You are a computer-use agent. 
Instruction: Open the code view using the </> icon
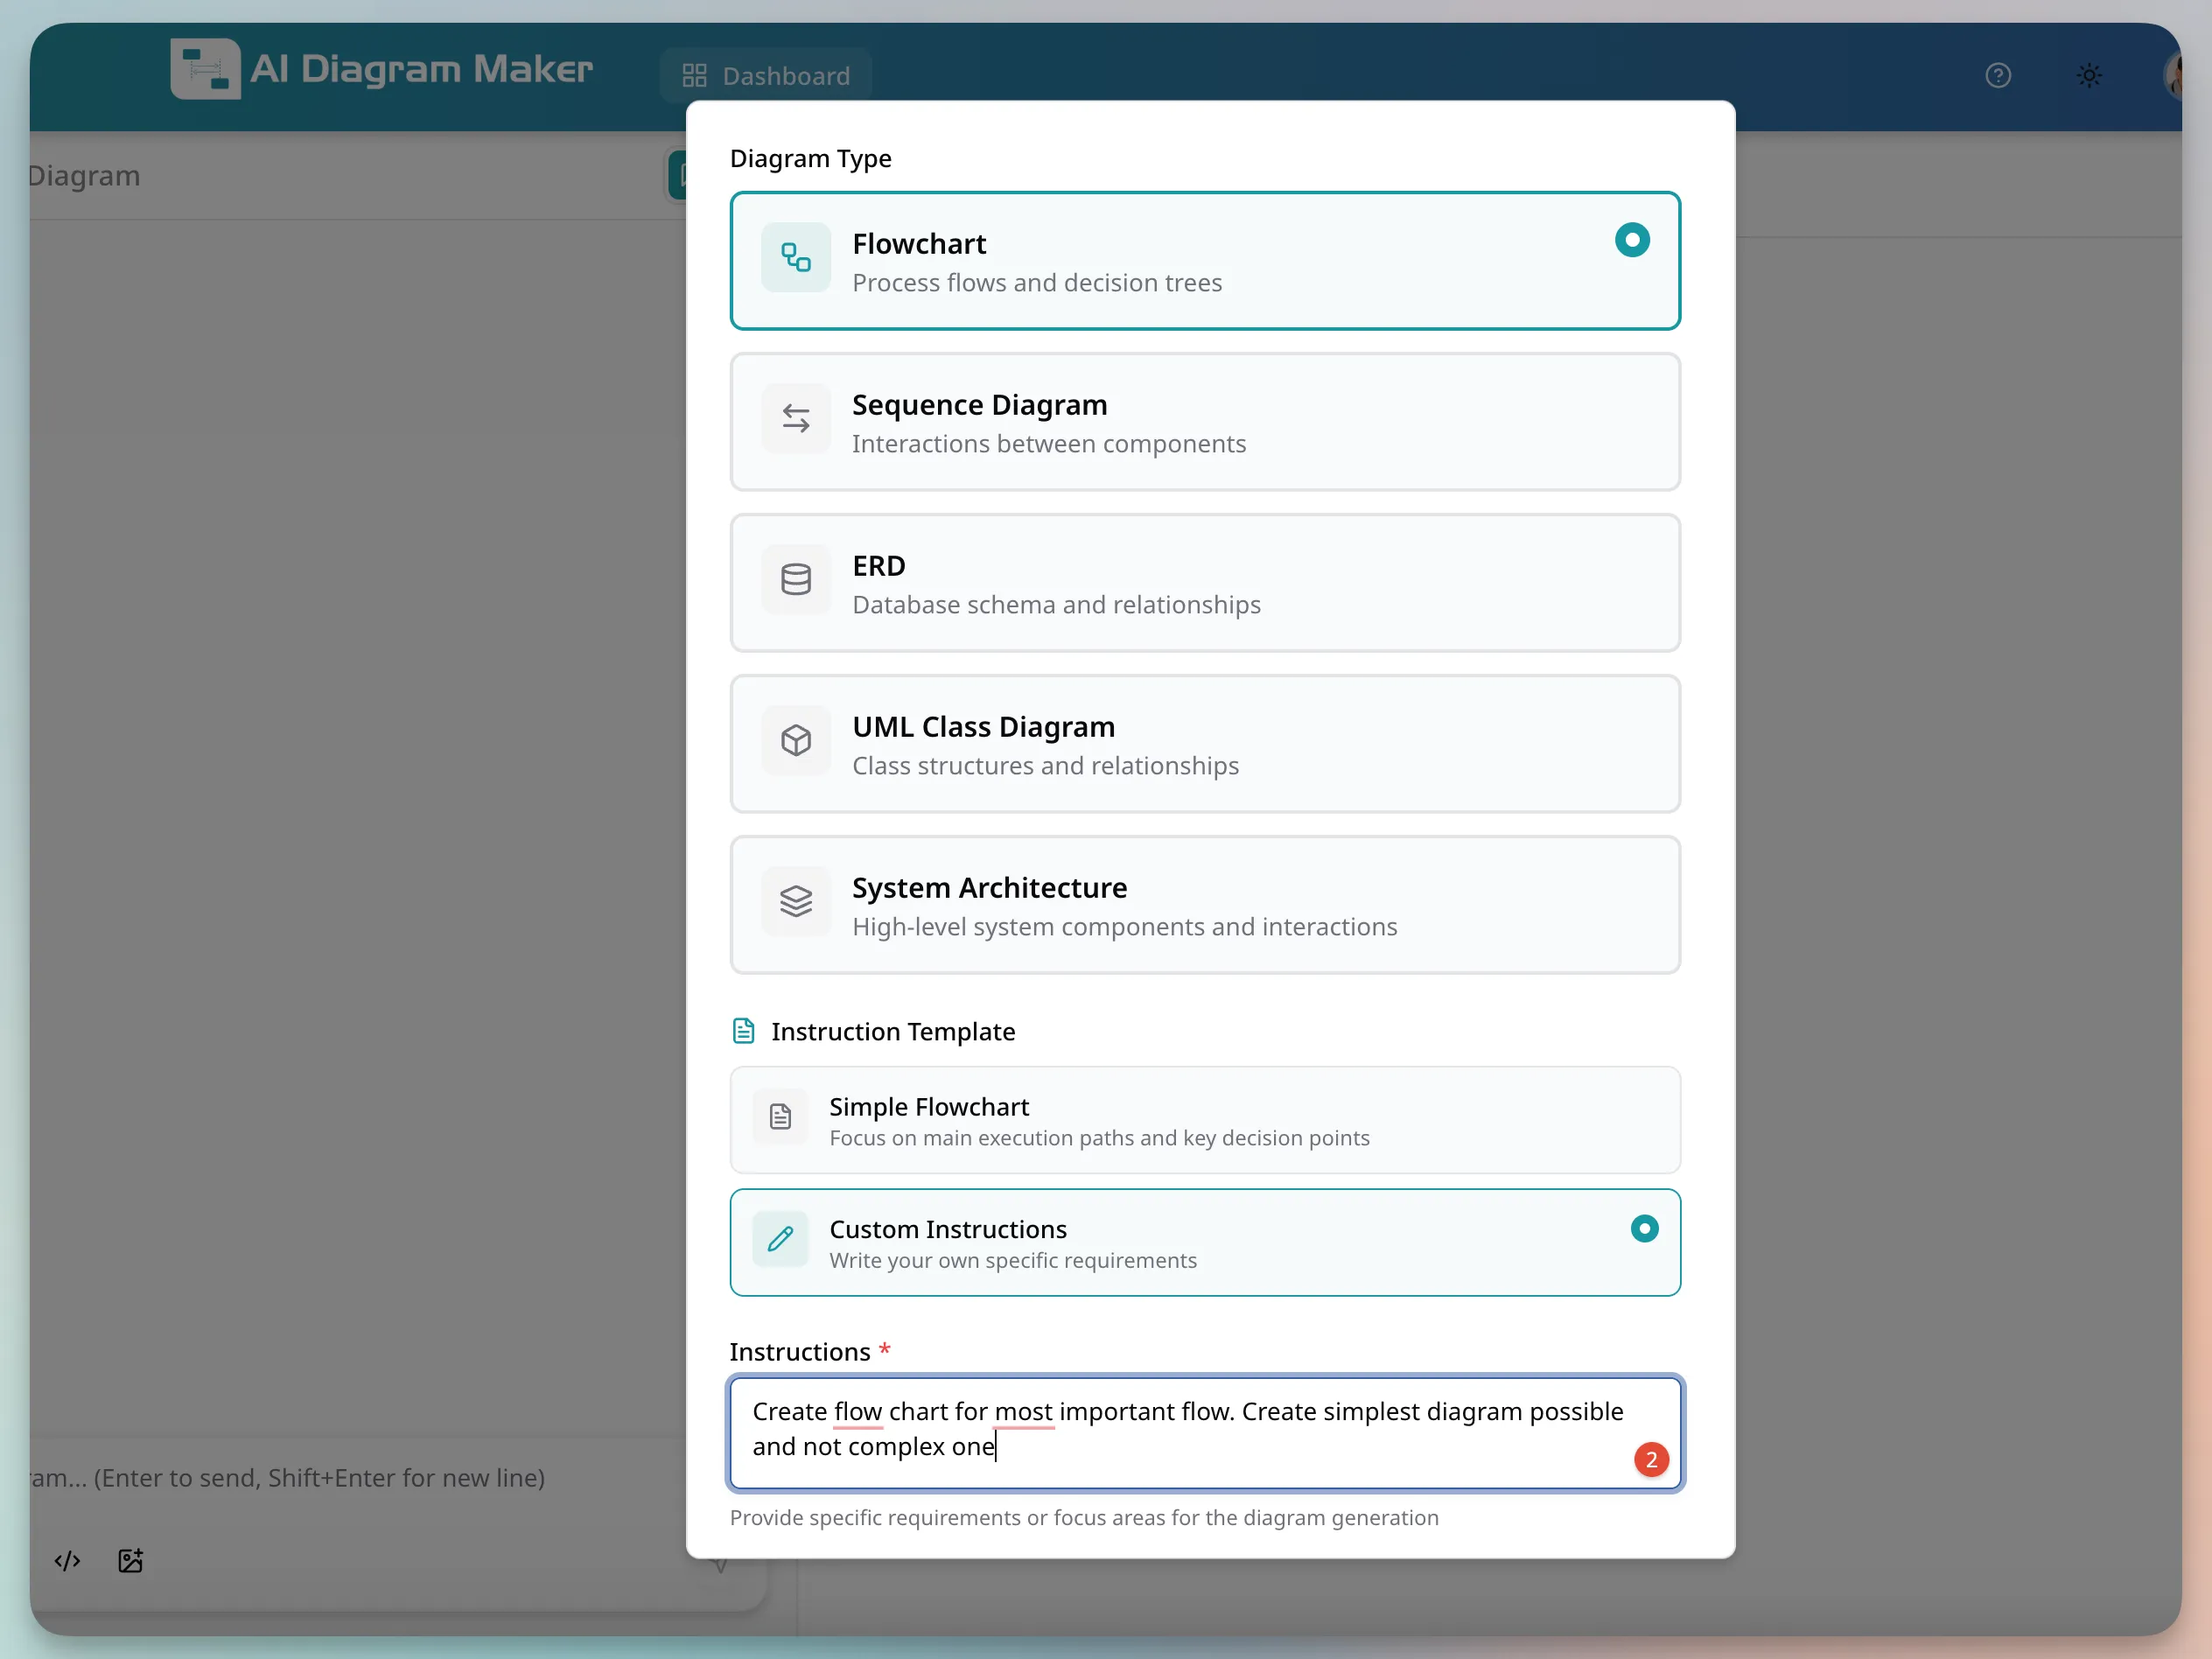point(67,1560)
